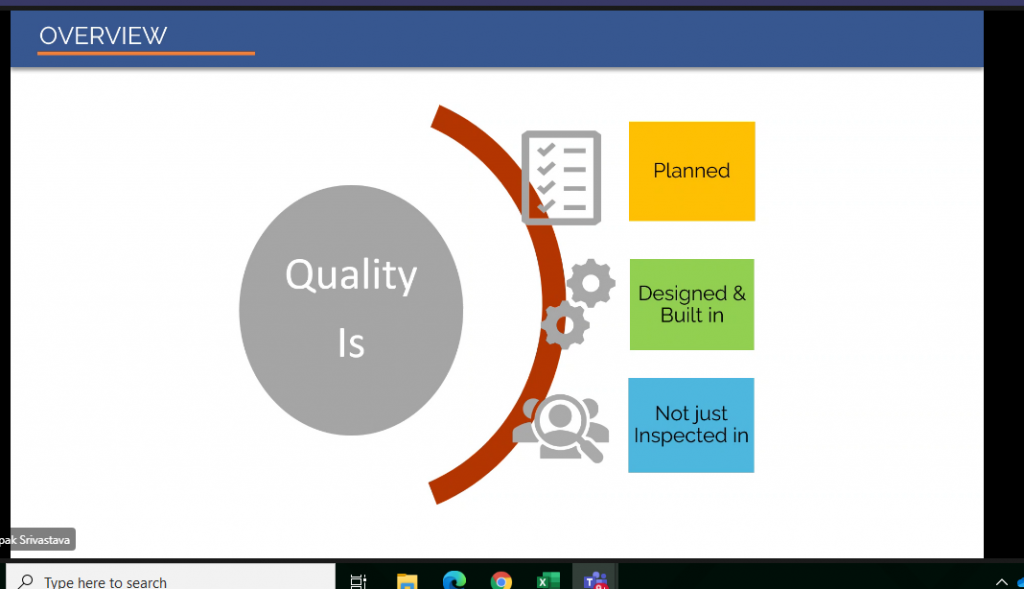The width and height of the screenshot is (1024, 589).
Task: Click the 'OVERVIEW' slide title
Action: coord(103,35)
